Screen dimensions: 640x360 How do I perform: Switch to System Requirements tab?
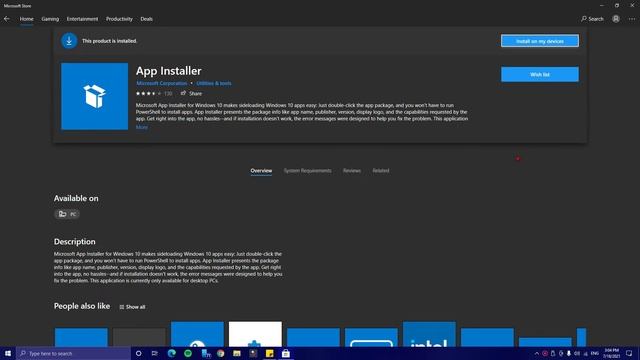pos(307,171)
